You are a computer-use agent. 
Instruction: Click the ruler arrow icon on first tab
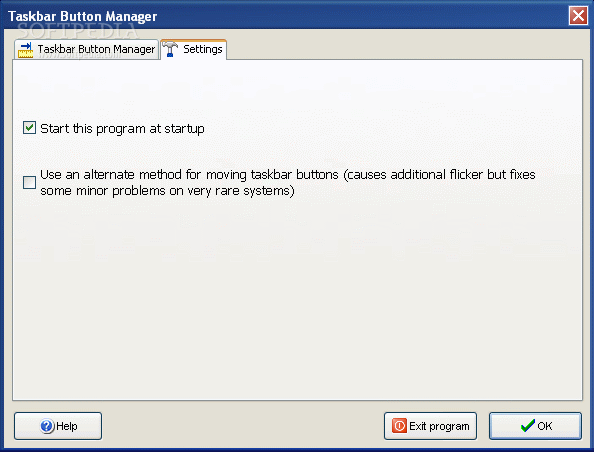pyautogui.click(x=26, y=50)
